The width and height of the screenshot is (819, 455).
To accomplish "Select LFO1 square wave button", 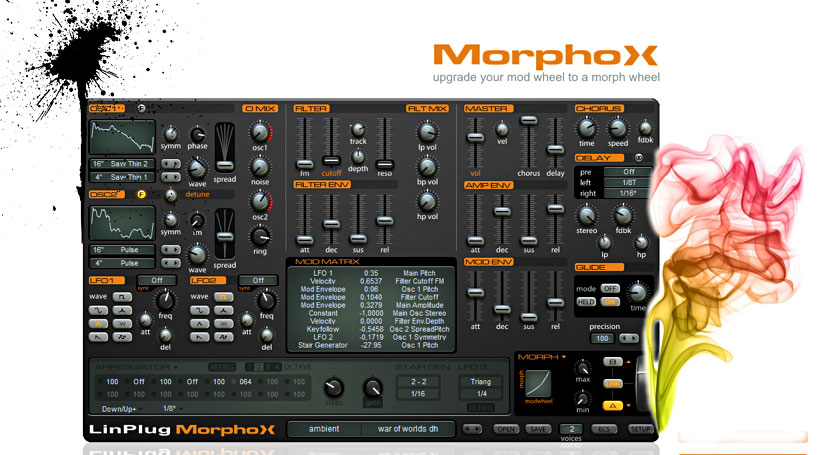I will pos(122,297).
